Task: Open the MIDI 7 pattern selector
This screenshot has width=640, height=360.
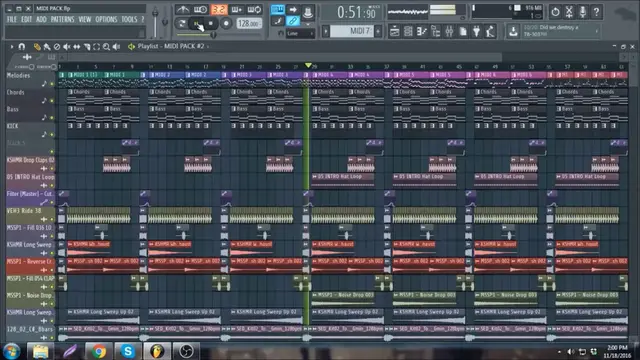Action: pyautogui.click(x=352, y=31)
